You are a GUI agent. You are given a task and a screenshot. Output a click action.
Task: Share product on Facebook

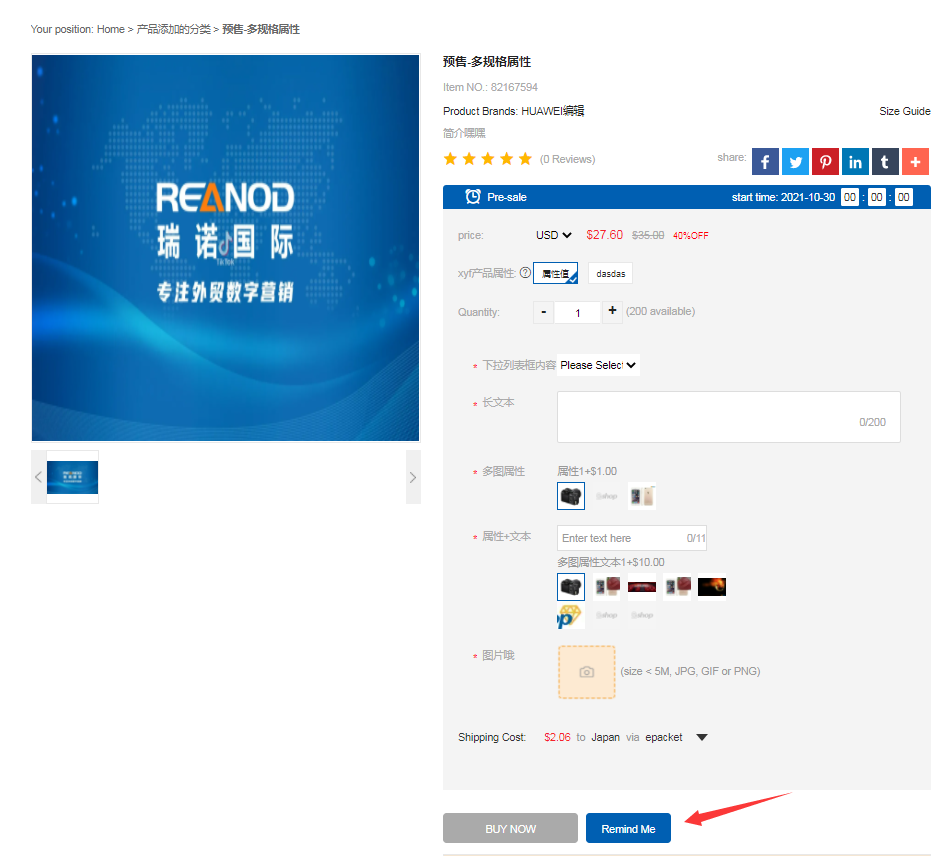click(x=765, y=162)
